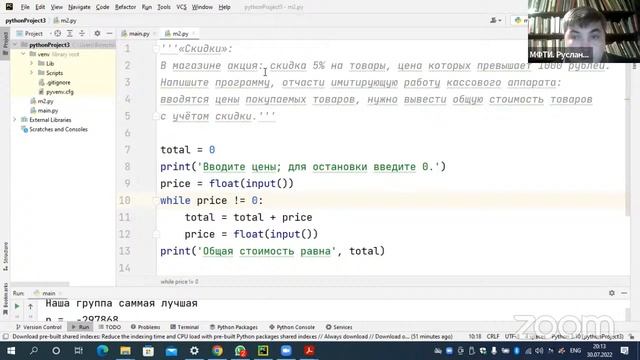Image resolution: width=640 pixels, height=360 pixels.
Task: Click the locate/select opened file target icon
Action: (58, 33)
